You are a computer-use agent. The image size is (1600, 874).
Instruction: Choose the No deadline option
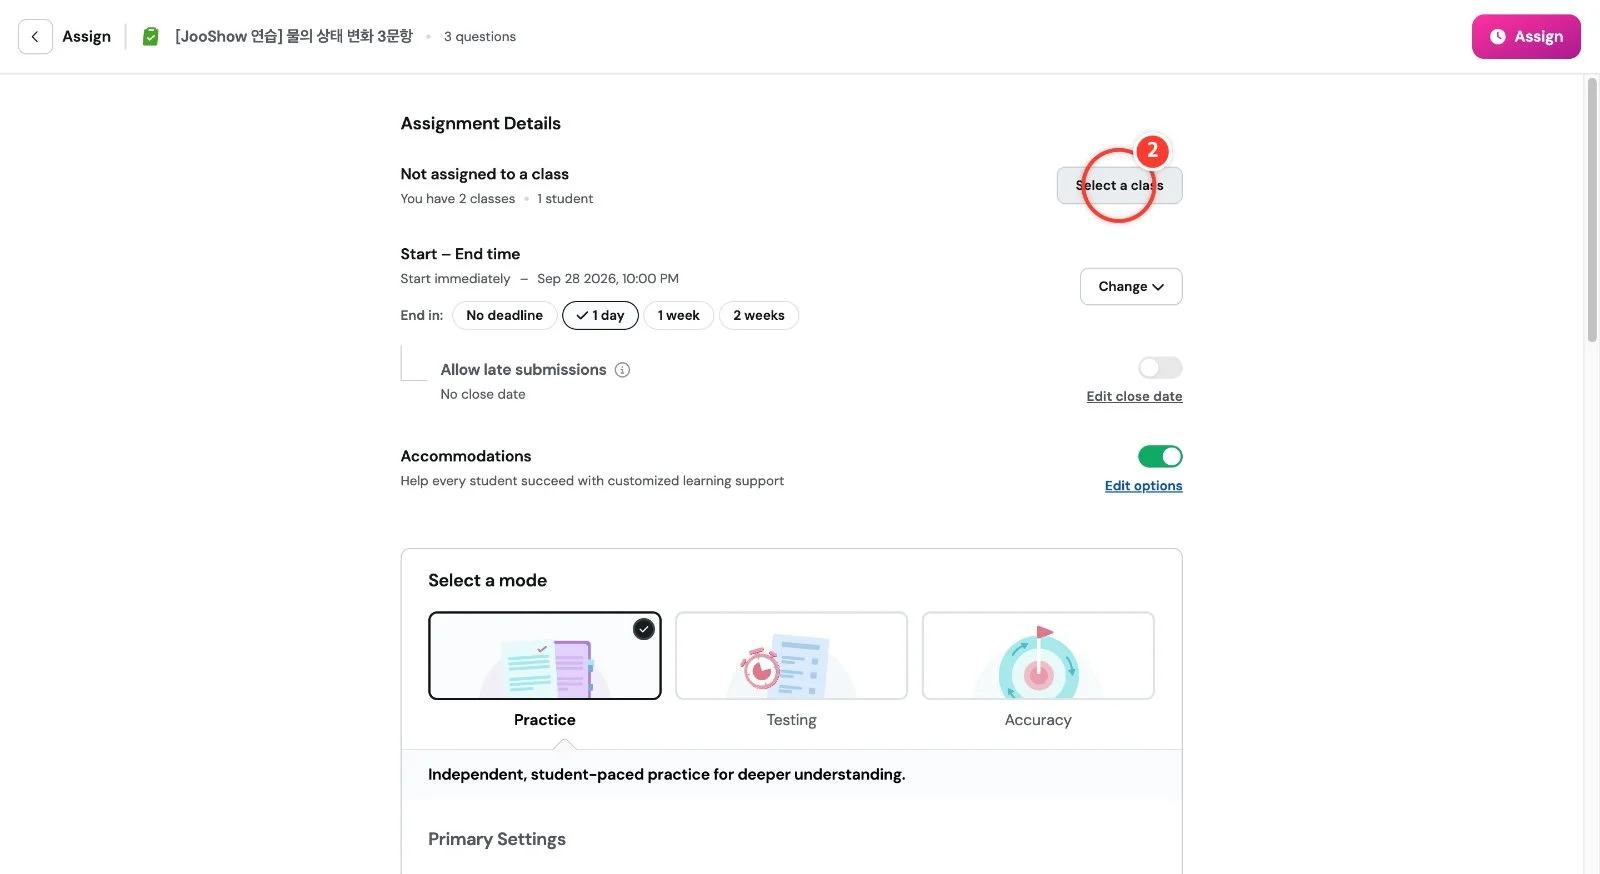[x=504, y=316]
